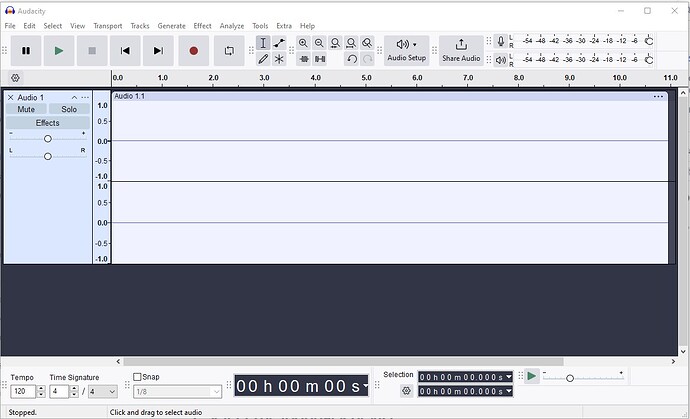Click the Silence audio selection icon

pos(320,59)
